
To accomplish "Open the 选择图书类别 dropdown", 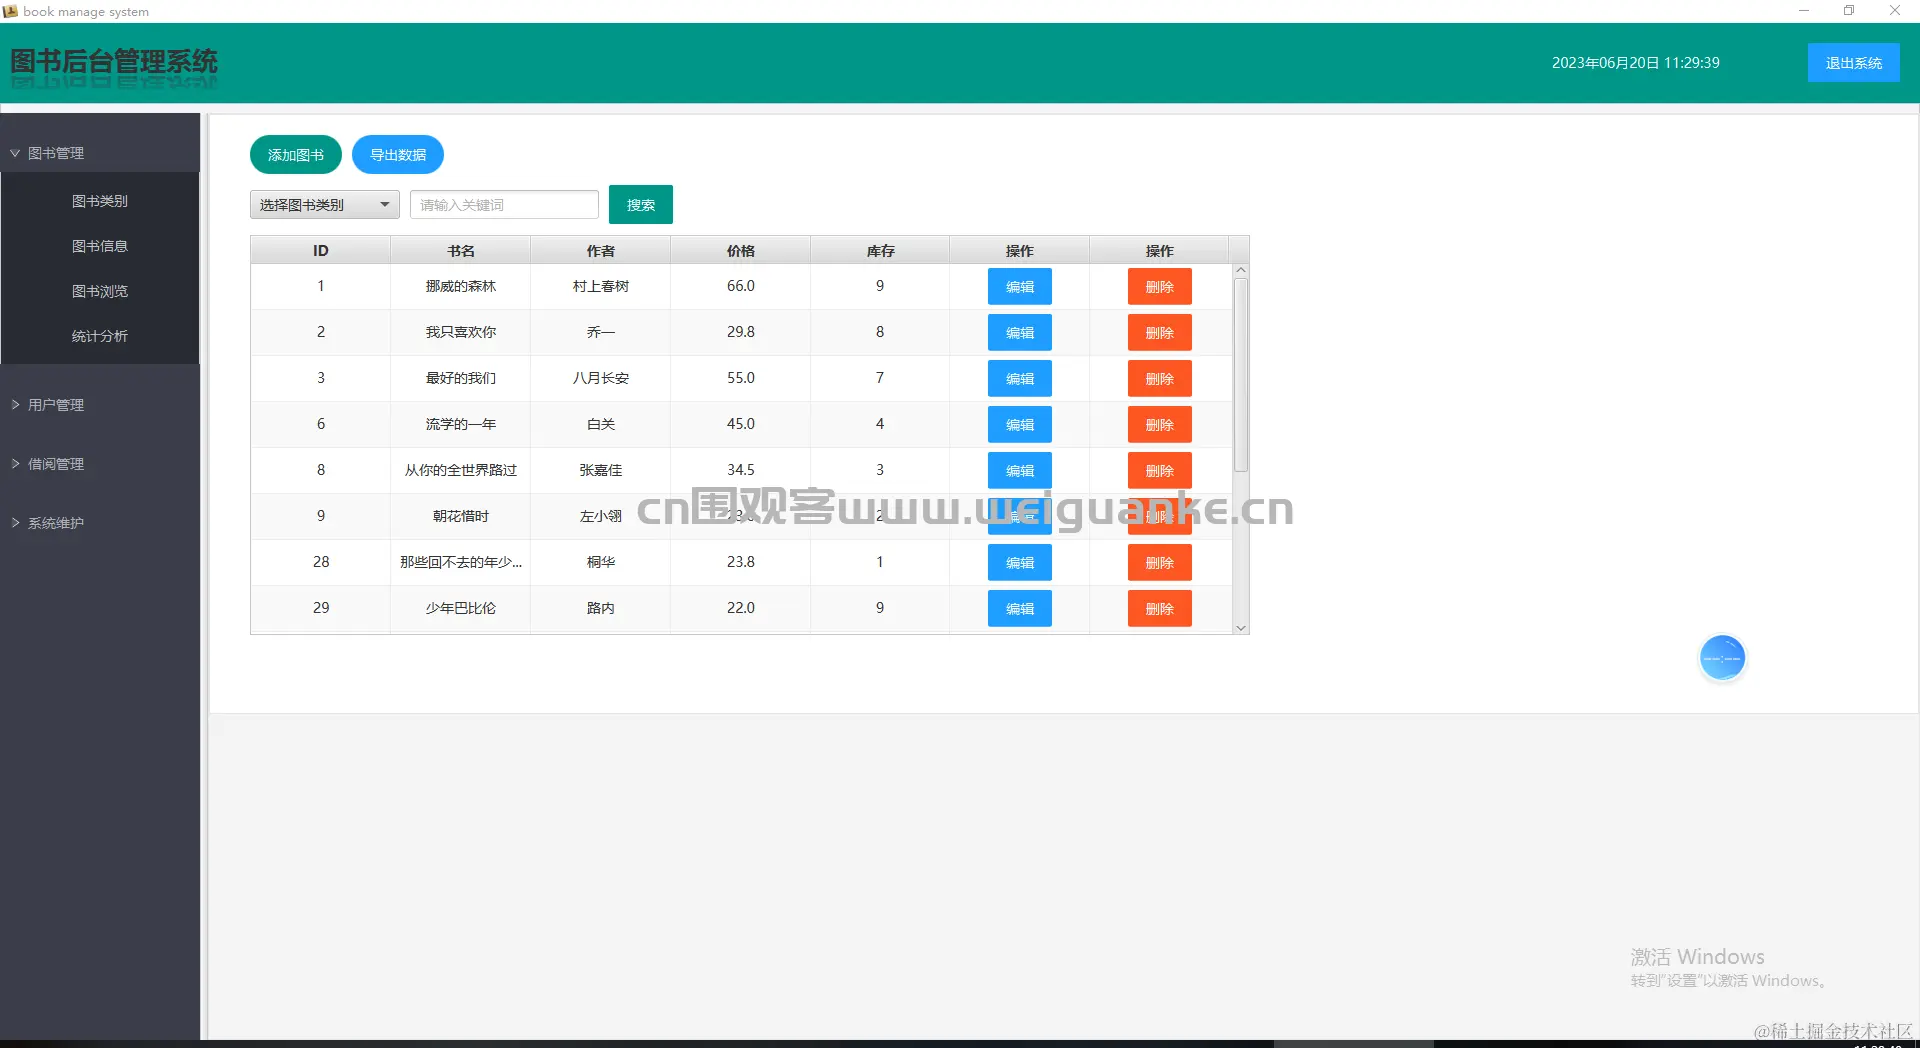I will click(325, 205).
